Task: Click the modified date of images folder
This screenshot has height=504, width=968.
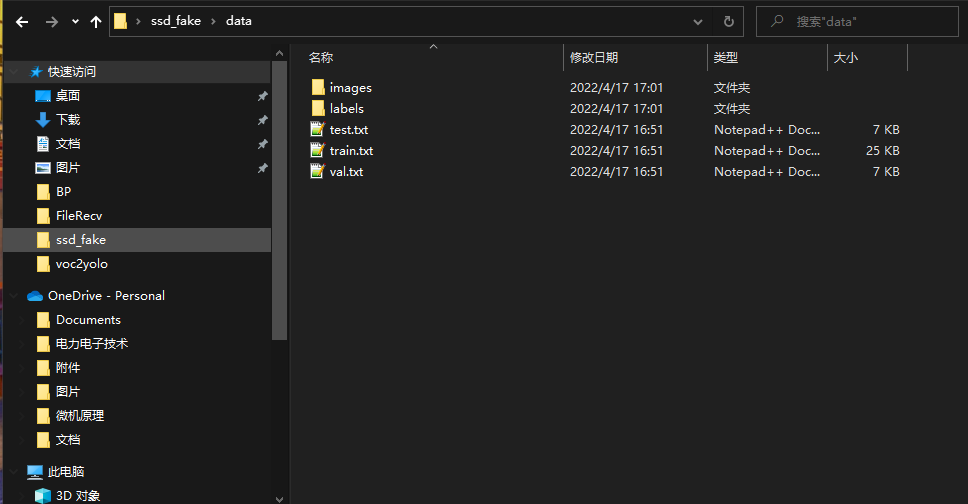Action: coord(616,88)
